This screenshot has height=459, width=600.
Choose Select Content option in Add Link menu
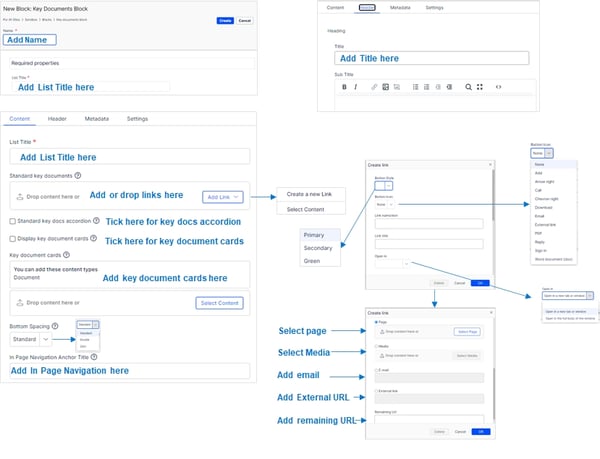pos(305,209)
